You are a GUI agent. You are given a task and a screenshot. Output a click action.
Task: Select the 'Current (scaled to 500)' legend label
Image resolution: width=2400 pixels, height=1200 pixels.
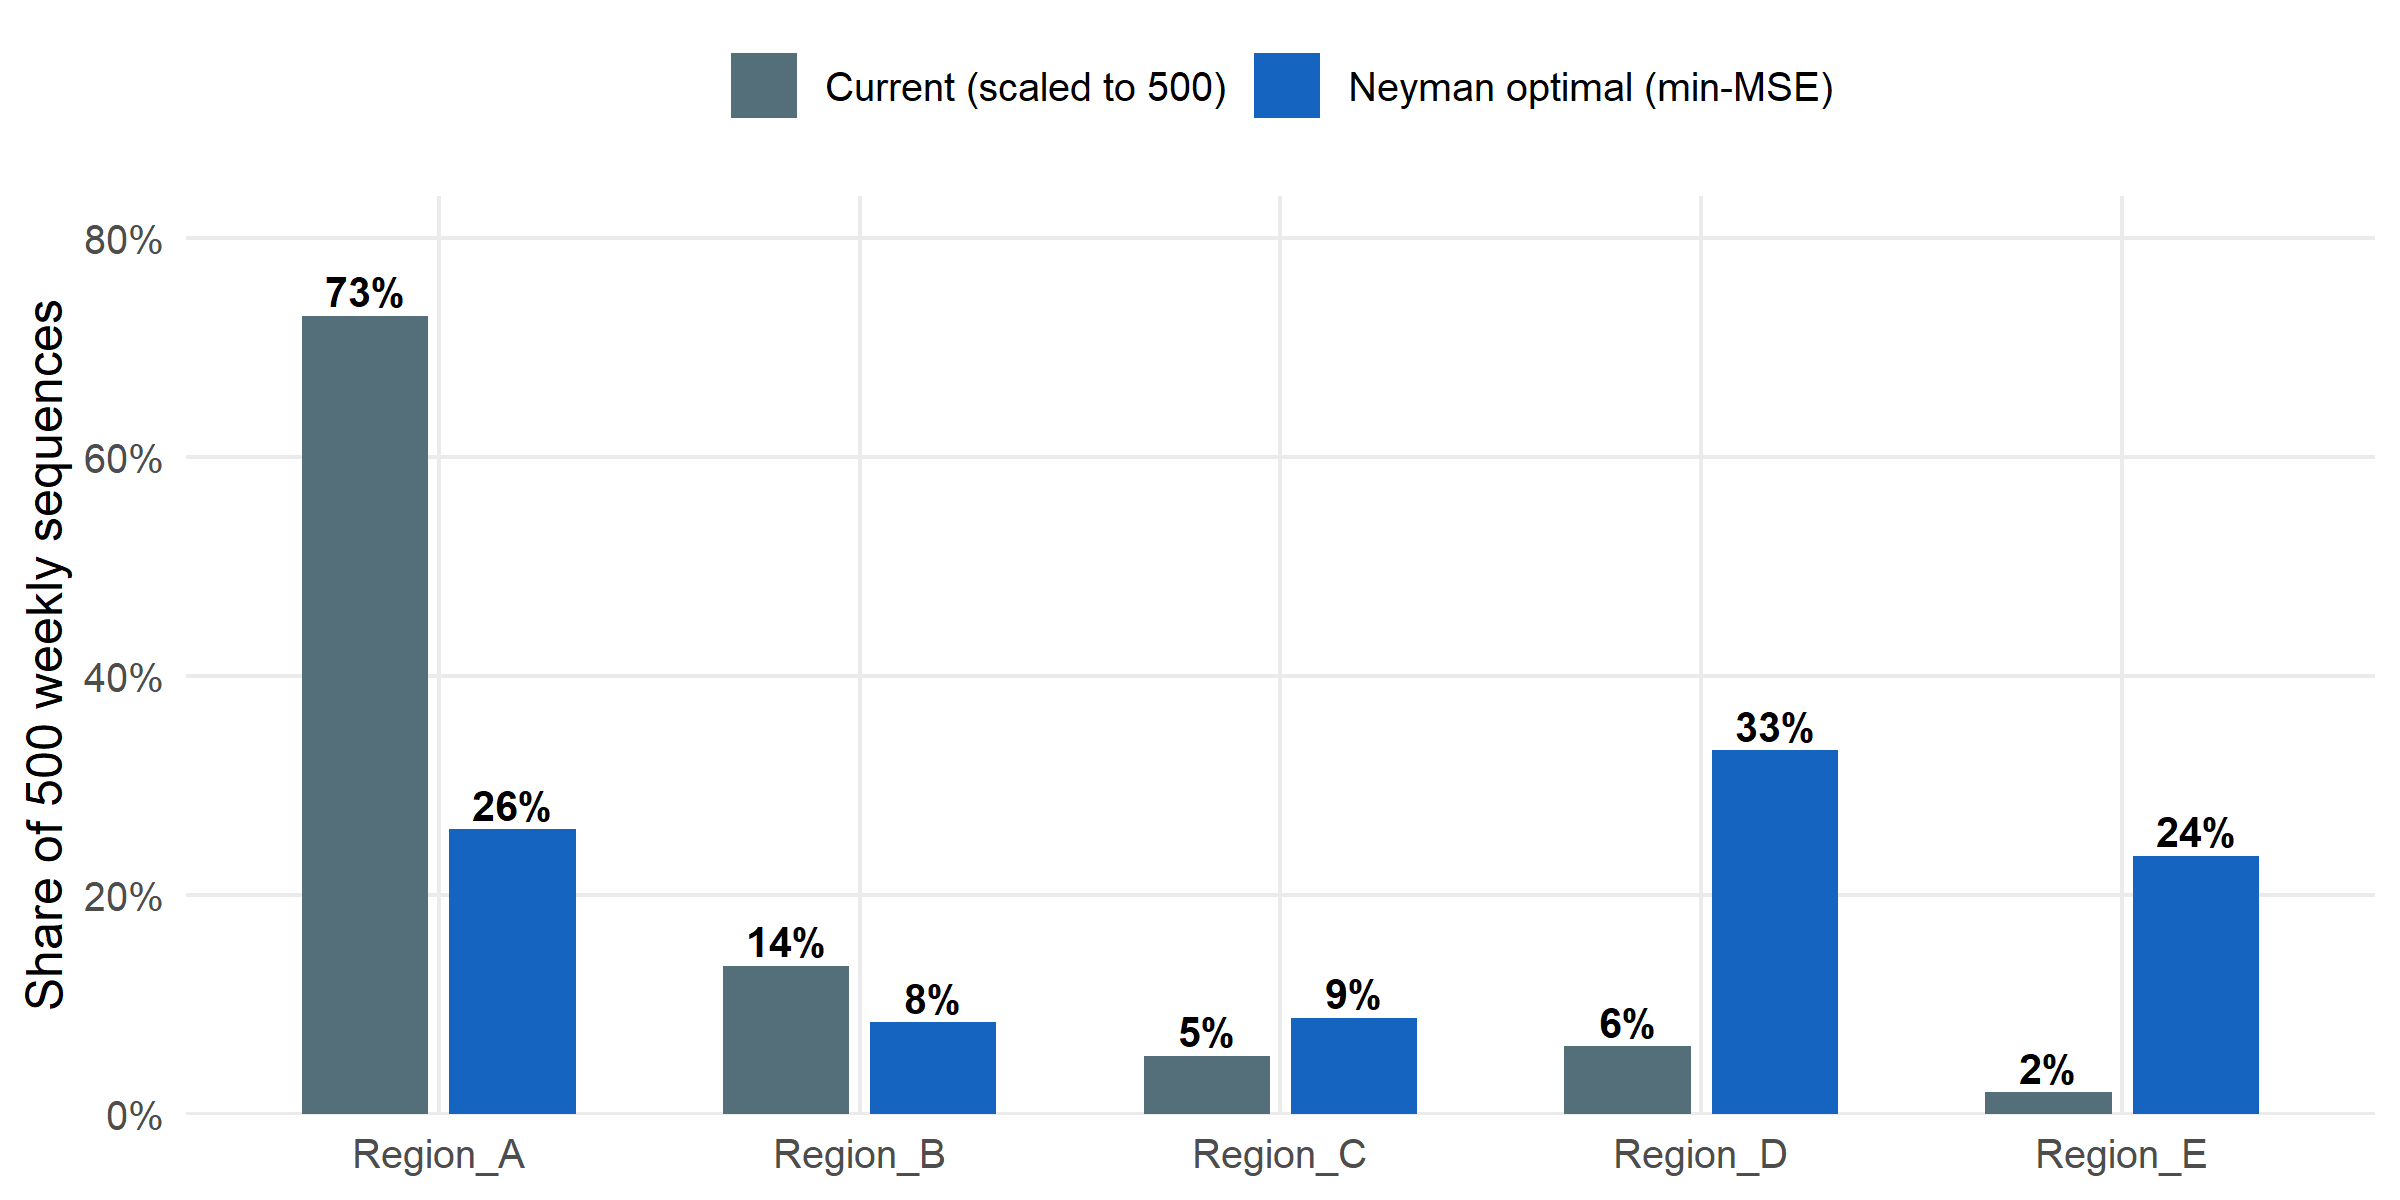pos(1025,88)
